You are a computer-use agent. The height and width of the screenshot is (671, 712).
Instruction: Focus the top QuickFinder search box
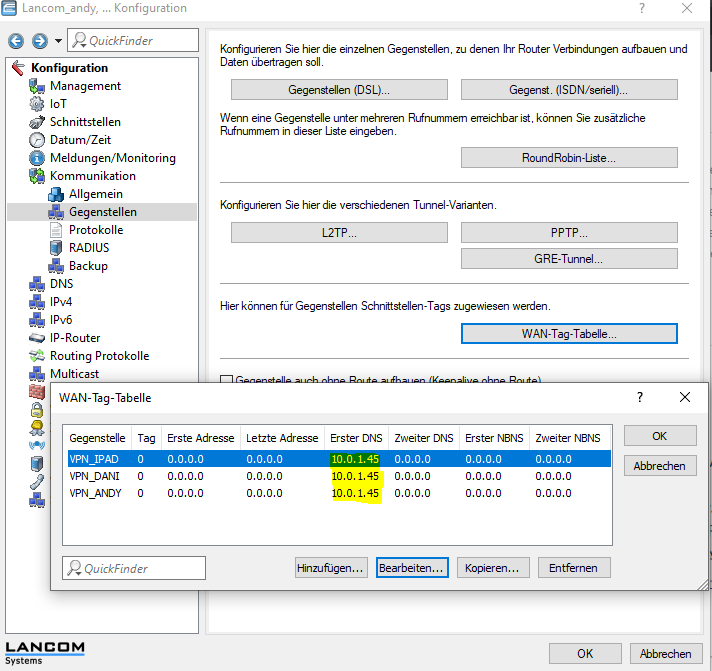[x=133, y=40]
